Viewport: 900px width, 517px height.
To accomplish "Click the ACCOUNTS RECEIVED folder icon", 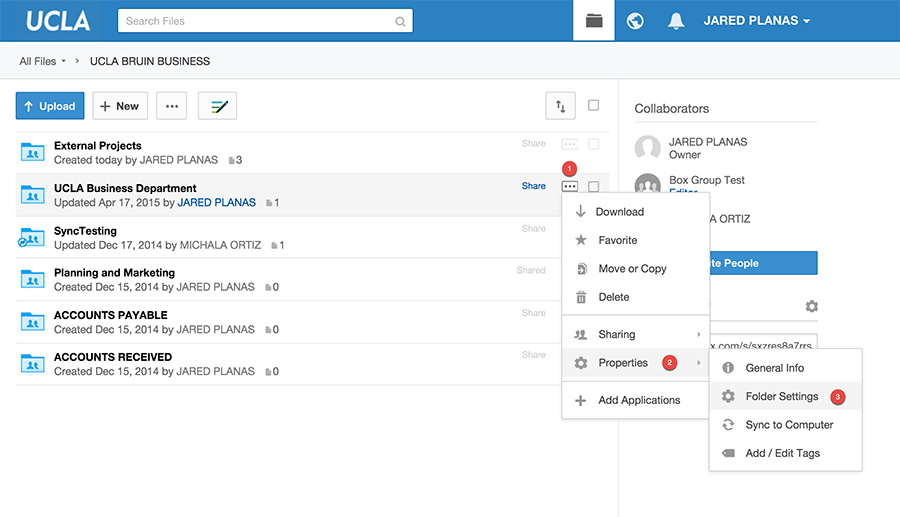I will point(33,363).
